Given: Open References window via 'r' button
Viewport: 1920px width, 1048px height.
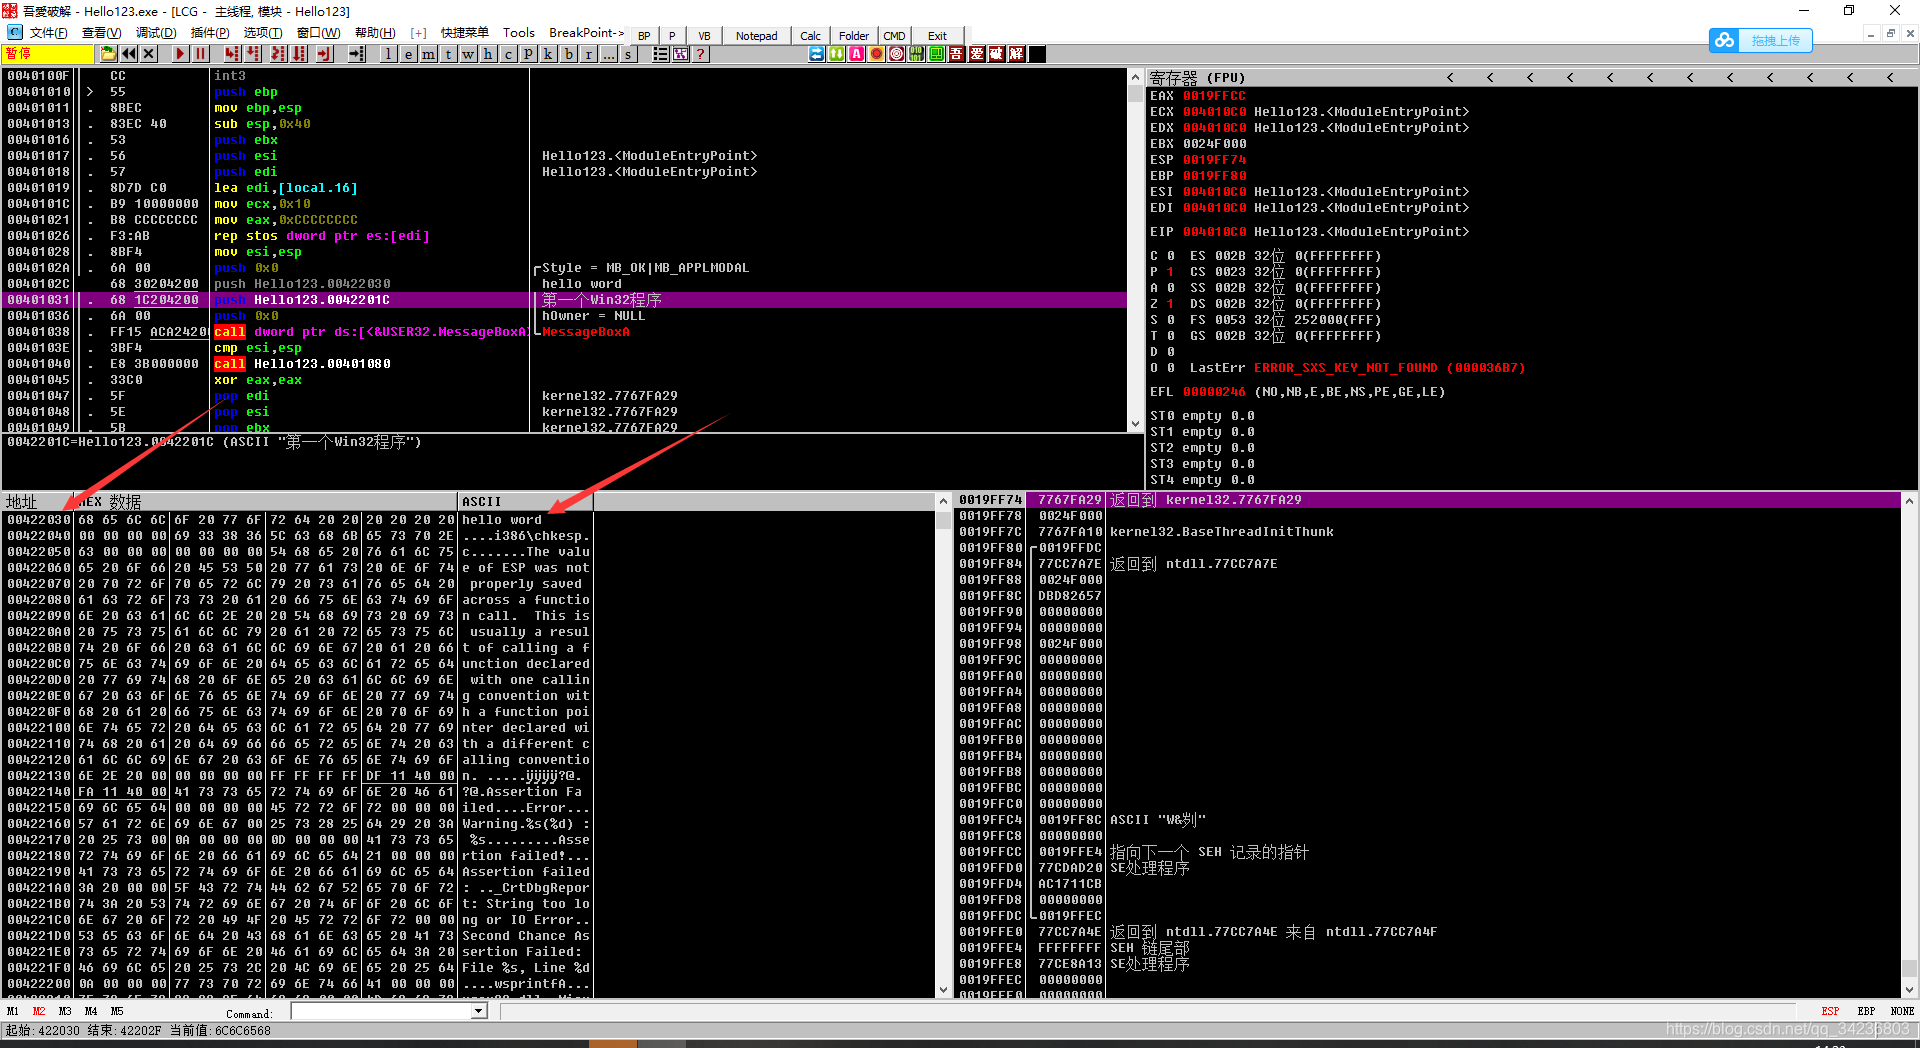Looking at the screenshot, I should pyautogui.click(x=589, y=54).
